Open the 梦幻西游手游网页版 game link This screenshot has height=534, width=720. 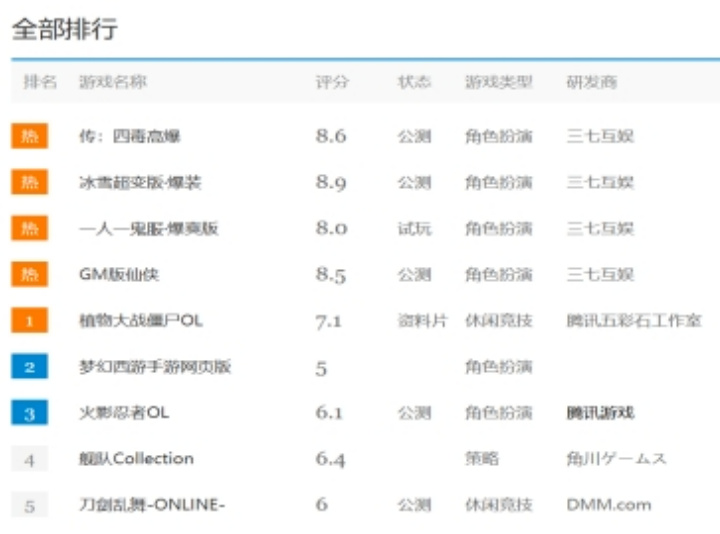pos(155,367)
